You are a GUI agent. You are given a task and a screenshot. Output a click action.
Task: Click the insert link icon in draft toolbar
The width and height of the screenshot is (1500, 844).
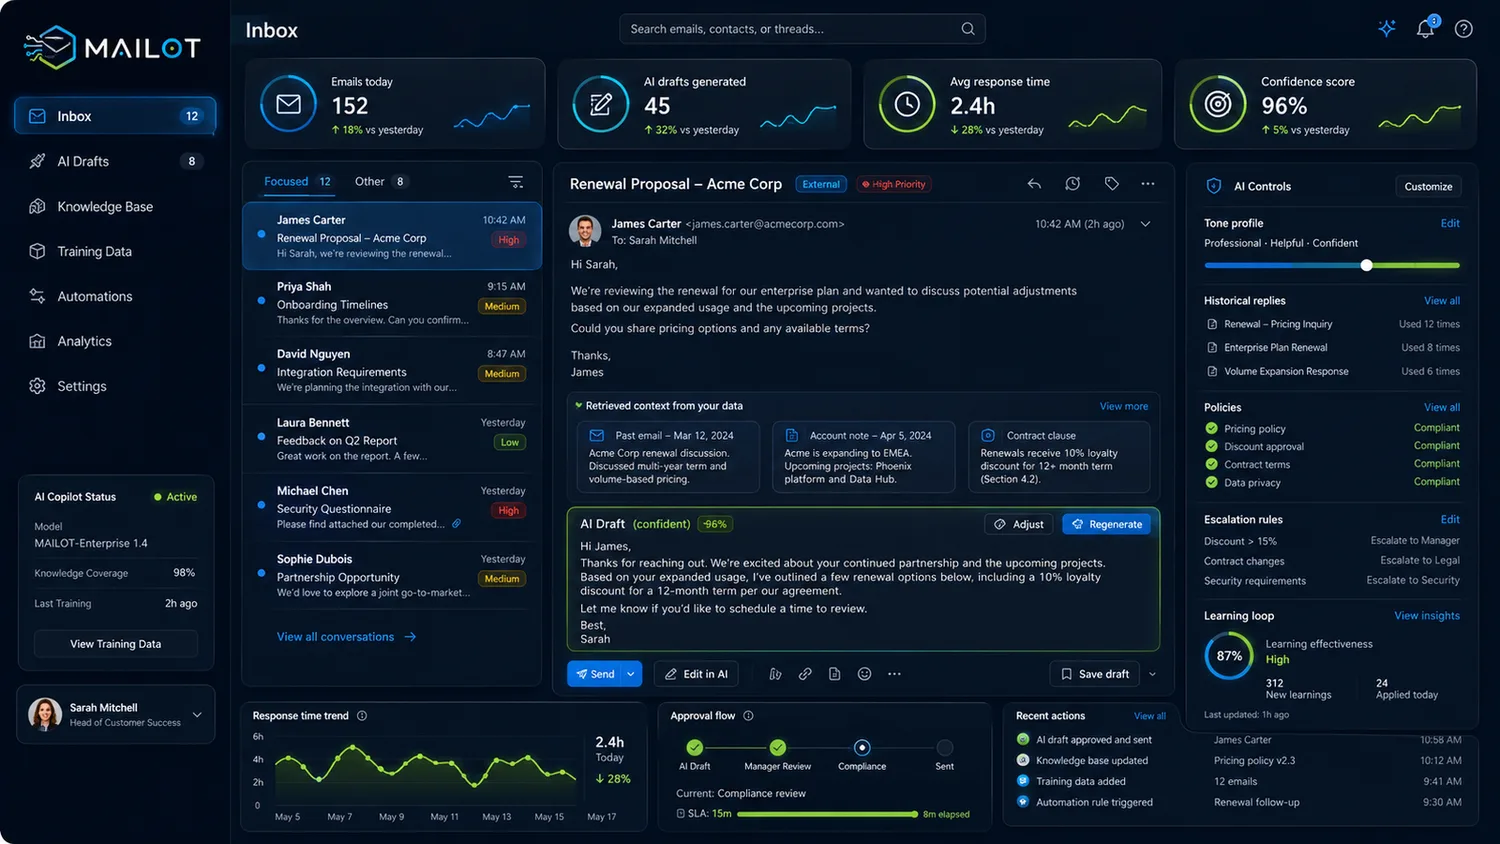tap(805, 674)
